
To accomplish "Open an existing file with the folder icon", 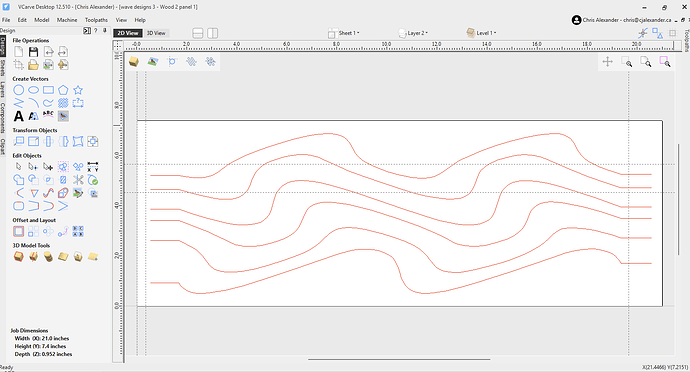I will (33, 65).
